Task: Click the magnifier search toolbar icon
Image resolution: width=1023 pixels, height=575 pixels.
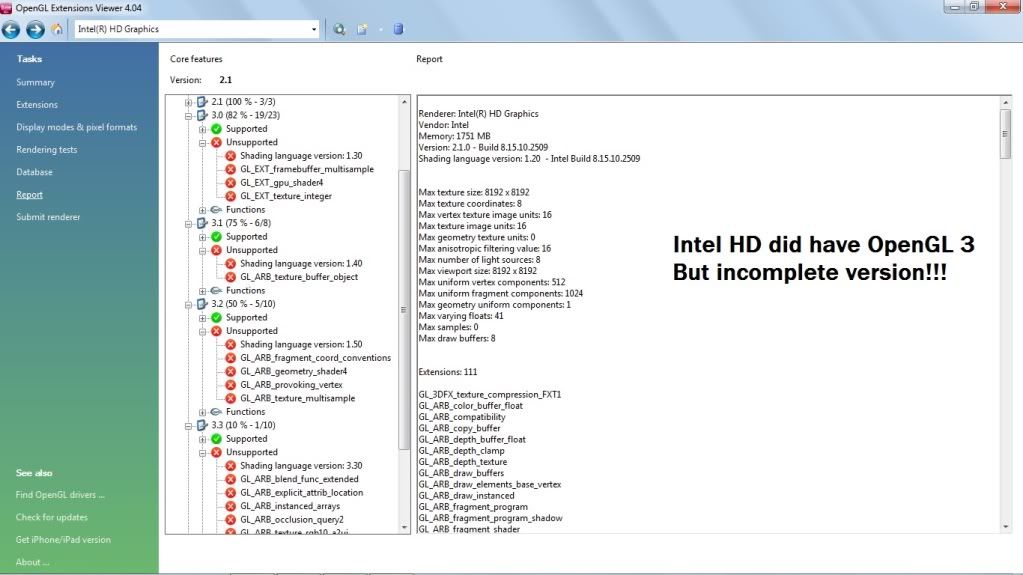Action: (339, 29)
